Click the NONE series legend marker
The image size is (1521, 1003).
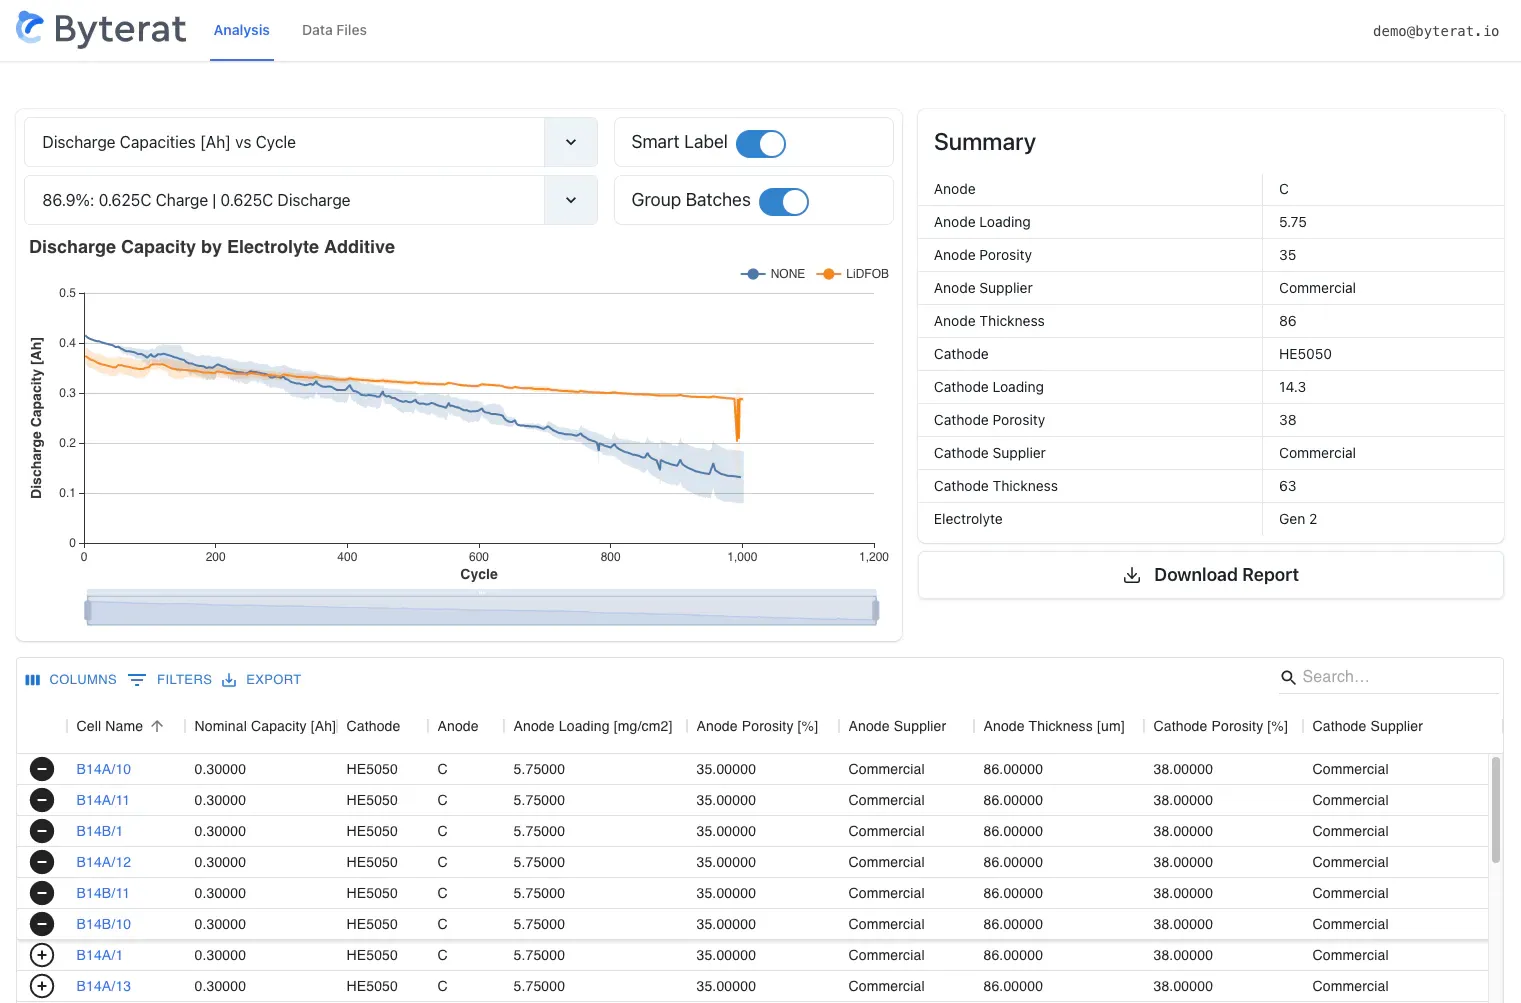coord(752,273)
